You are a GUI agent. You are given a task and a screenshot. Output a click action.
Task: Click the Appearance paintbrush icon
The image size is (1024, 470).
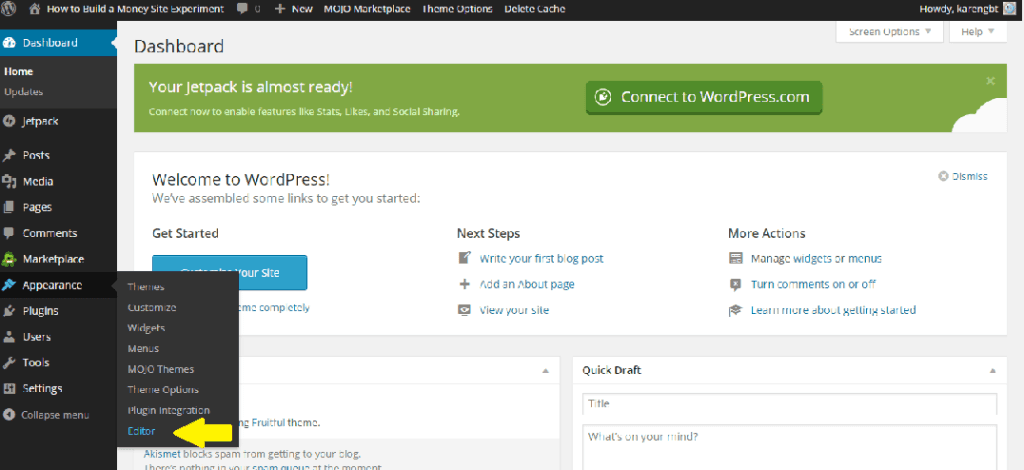click(9, 285)
